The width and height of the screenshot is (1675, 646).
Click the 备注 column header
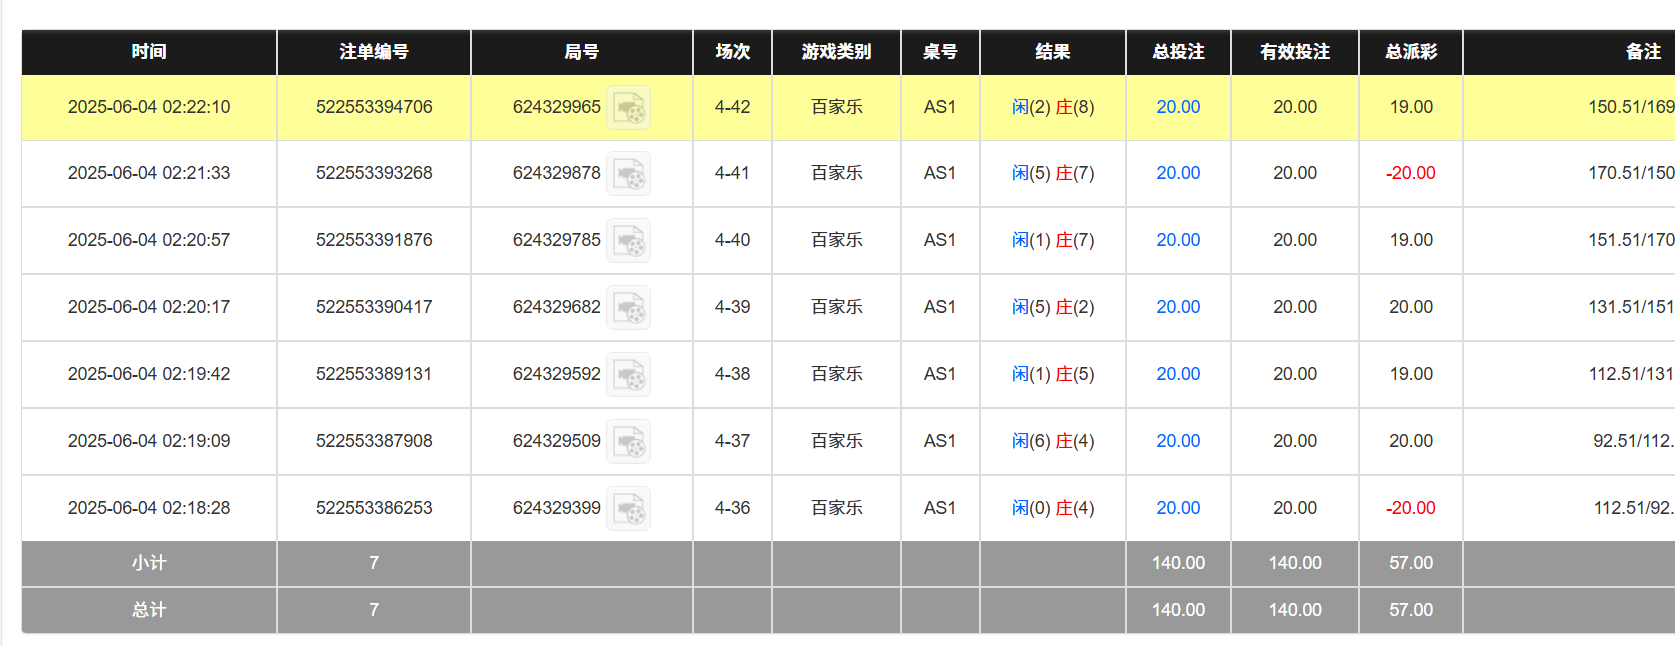click(1642, 52)
